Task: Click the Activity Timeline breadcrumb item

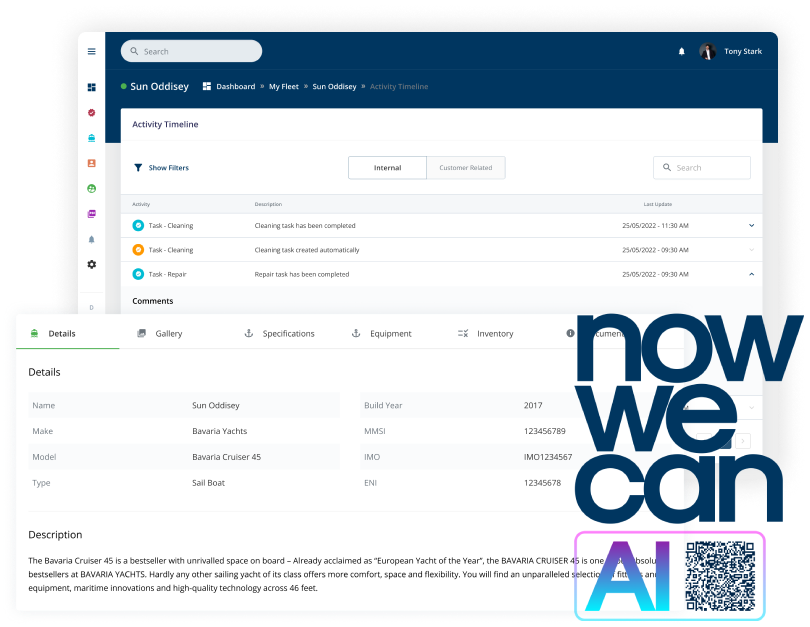Action: click(399, 86)
